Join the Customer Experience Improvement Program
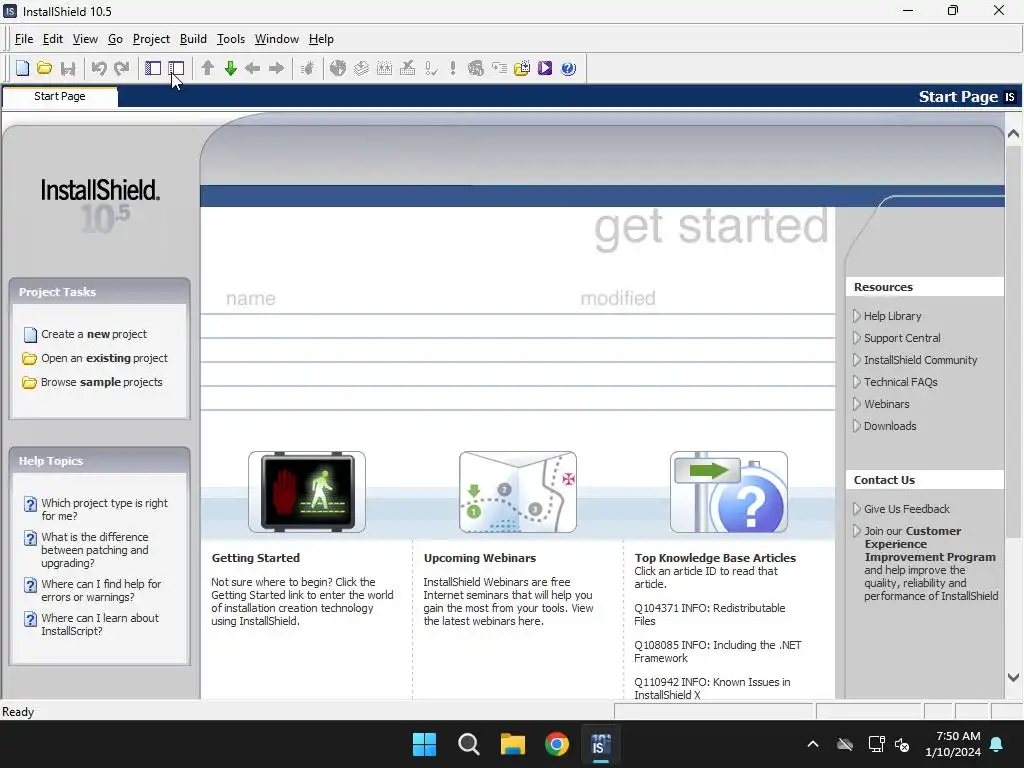This screenshot has width=1024, height=768. point(930,544)
